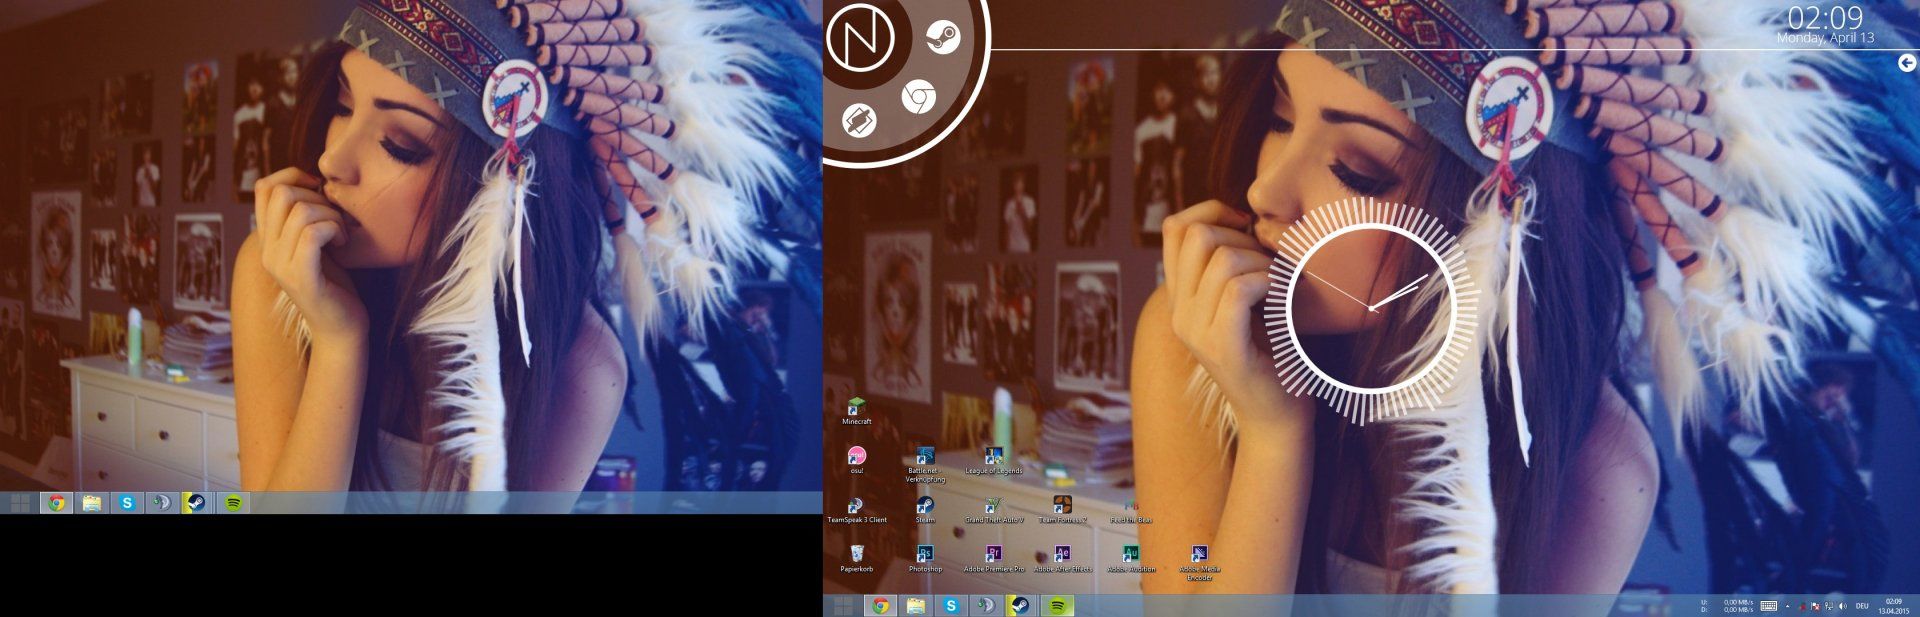Open the DEU input language selector

click(1862, 606)
